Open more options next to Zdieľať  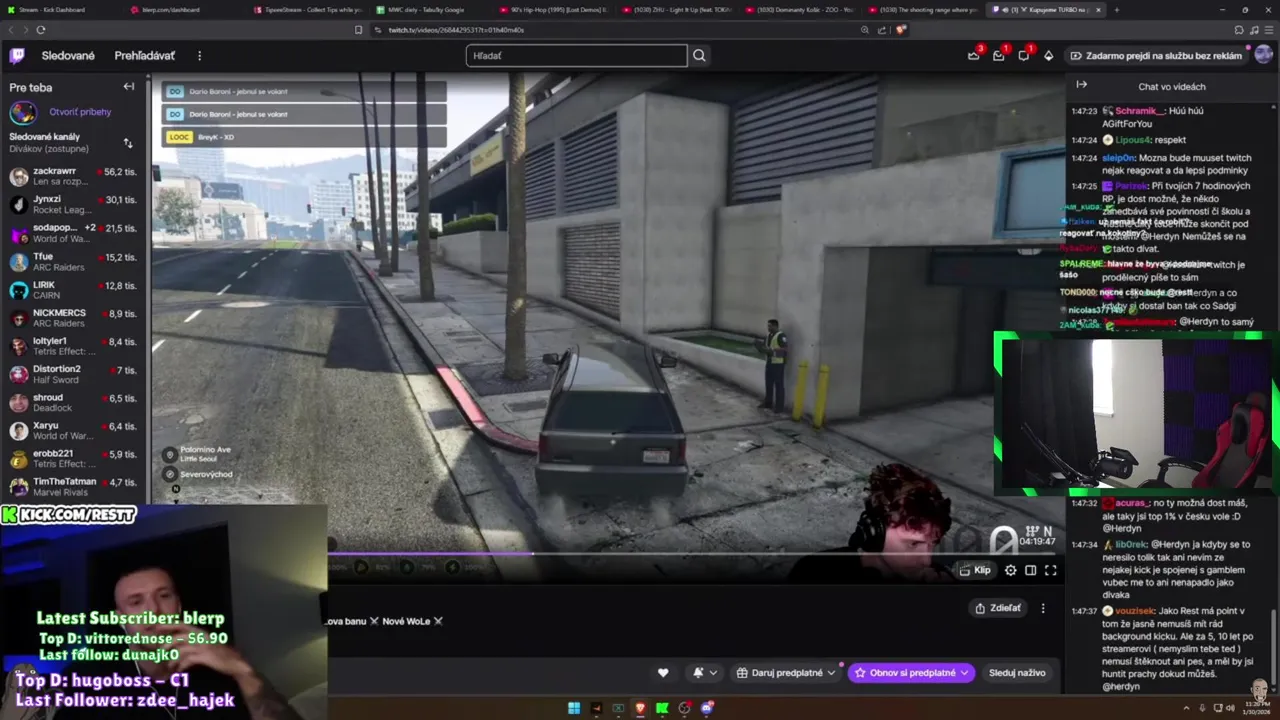coord(1043,608)
